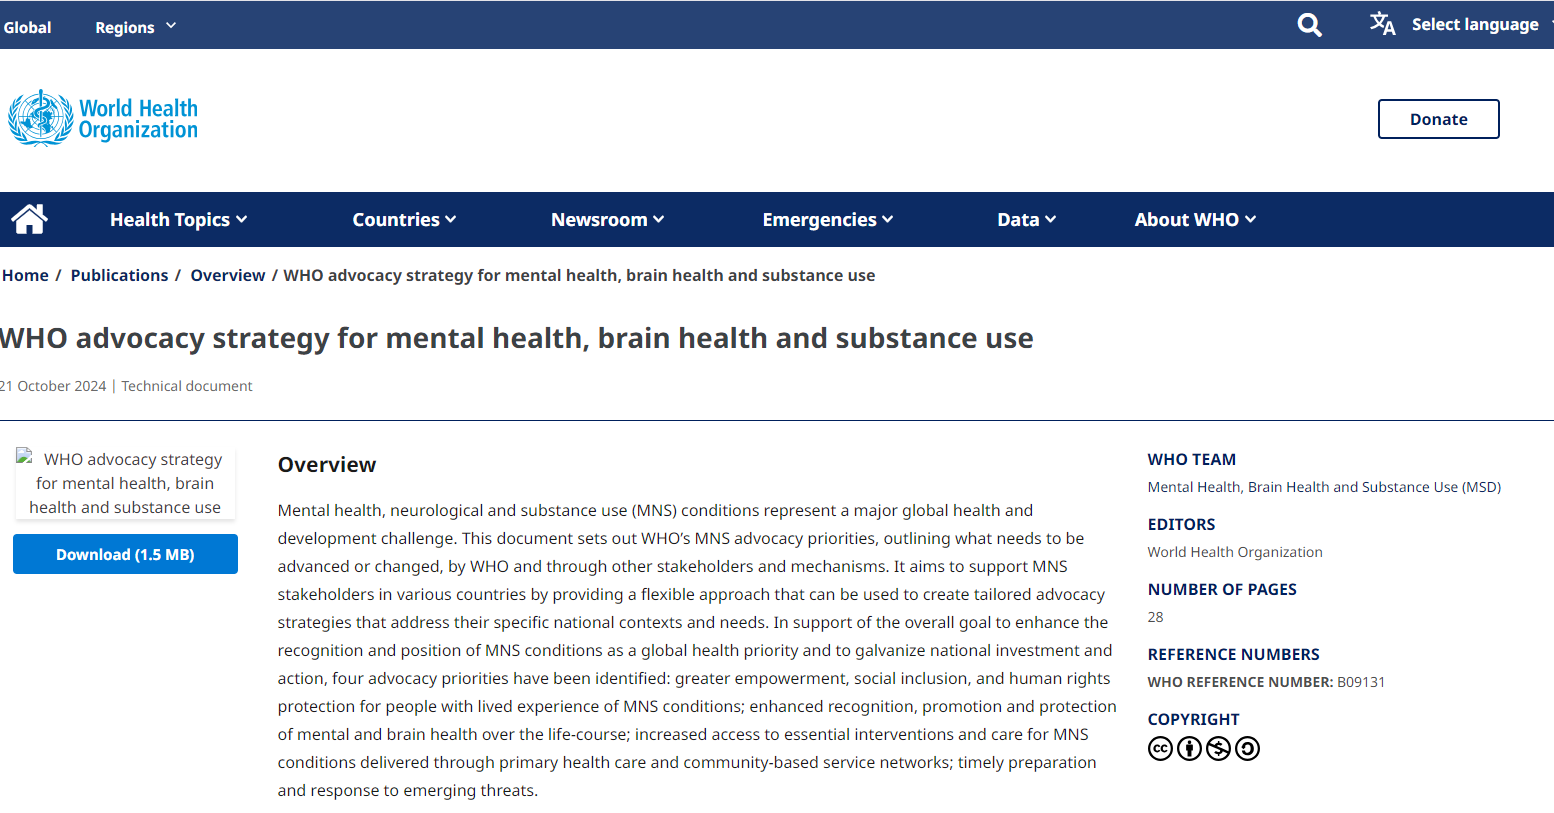Open the About WHO menu
This screenshot has height=813, width=1554.
coord(1194,220)
